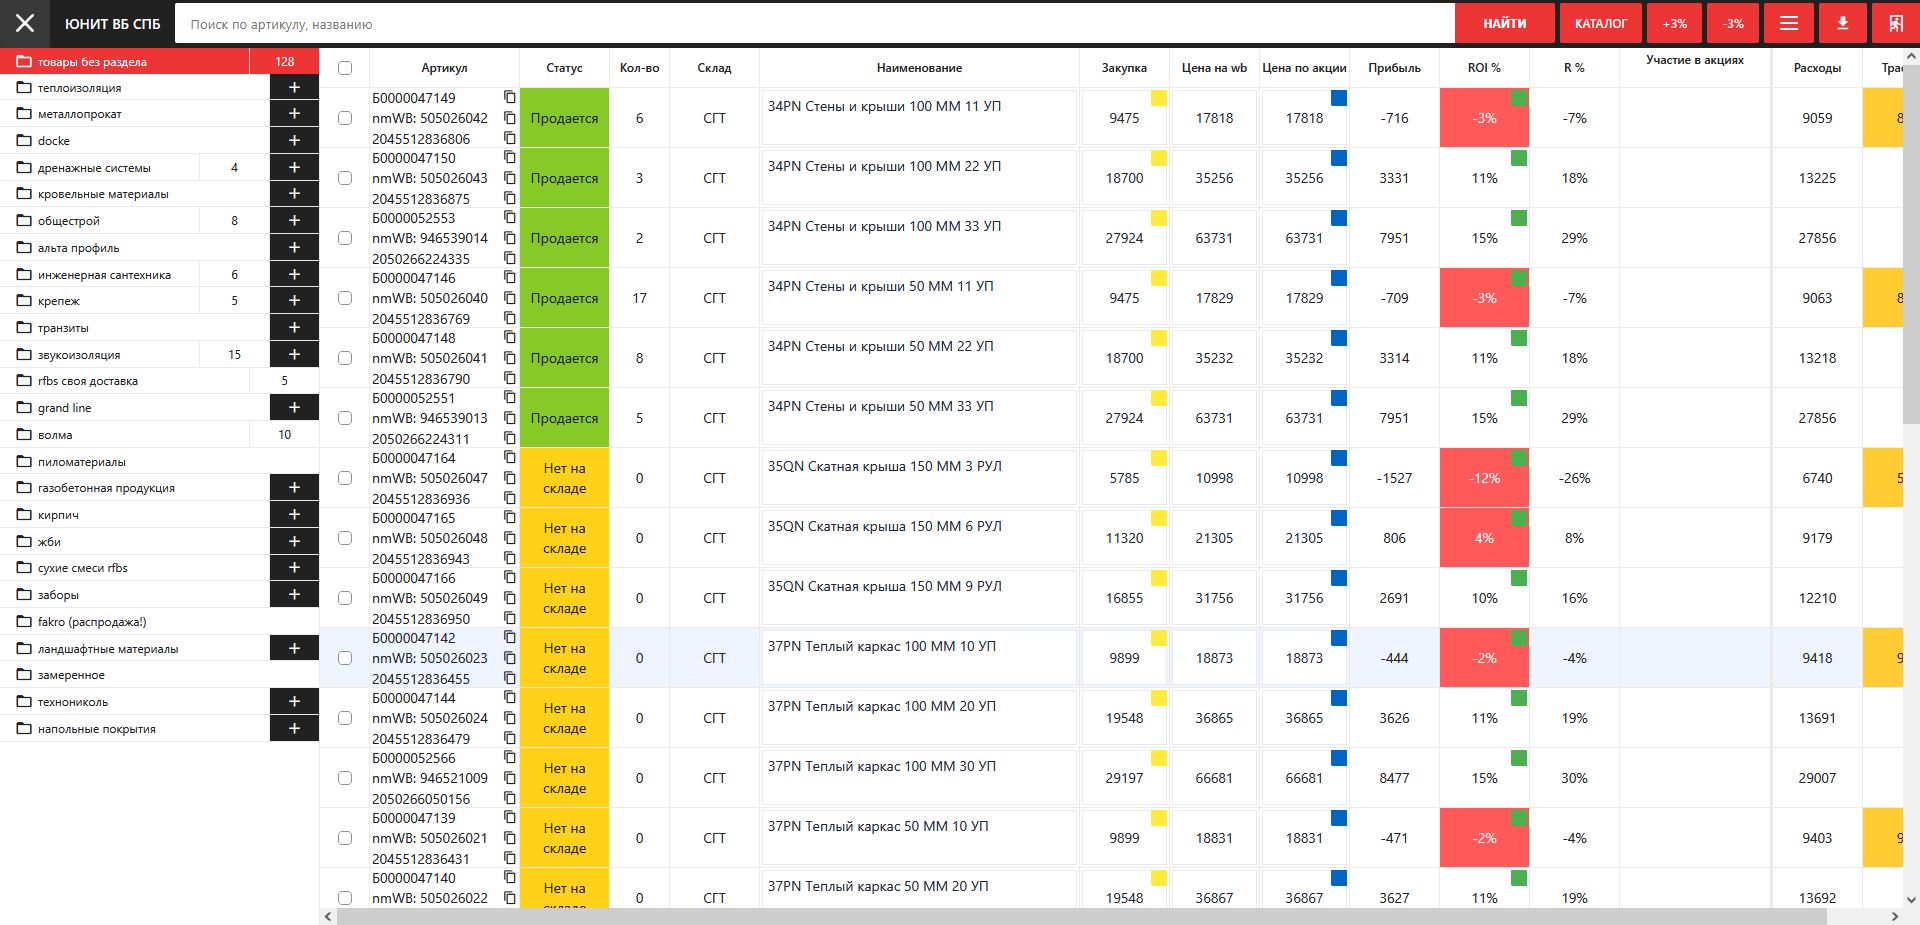This screenshot has height=925, width=1920.
Task: Click the blue marker in promo price cell 21305
Action: point(1339,518)
